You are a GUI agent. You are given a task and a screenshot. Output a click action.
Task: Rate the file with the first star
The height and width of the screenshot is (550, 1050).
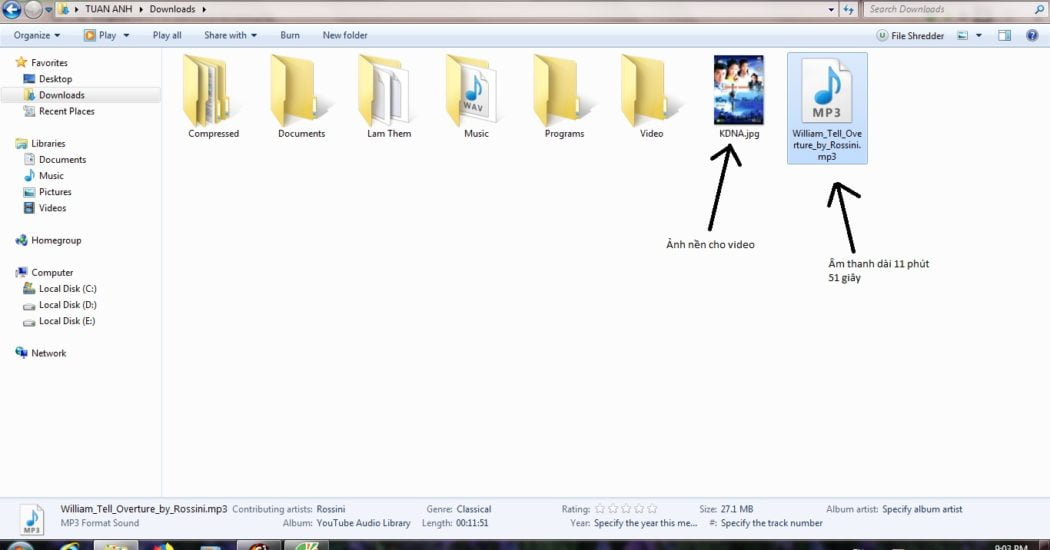tap(600, 509)
